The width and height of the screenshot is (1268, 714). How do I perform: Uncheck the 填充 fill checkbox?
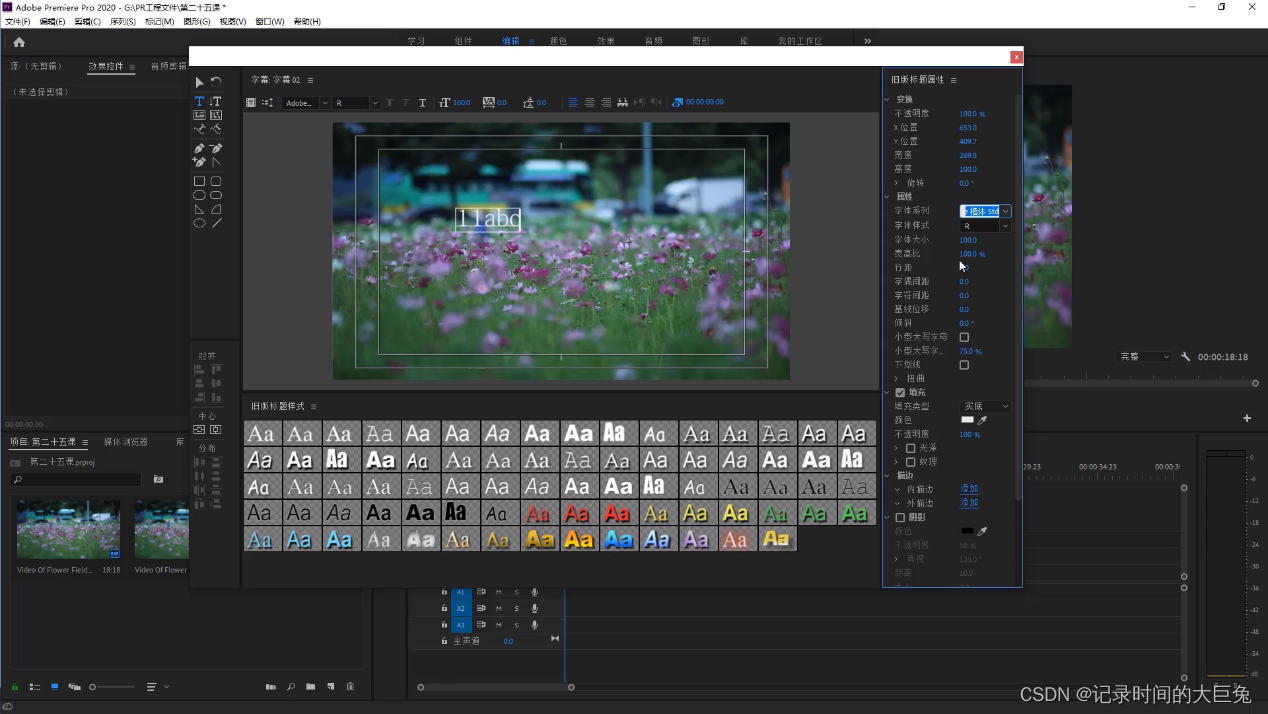(x=900, y=392)
